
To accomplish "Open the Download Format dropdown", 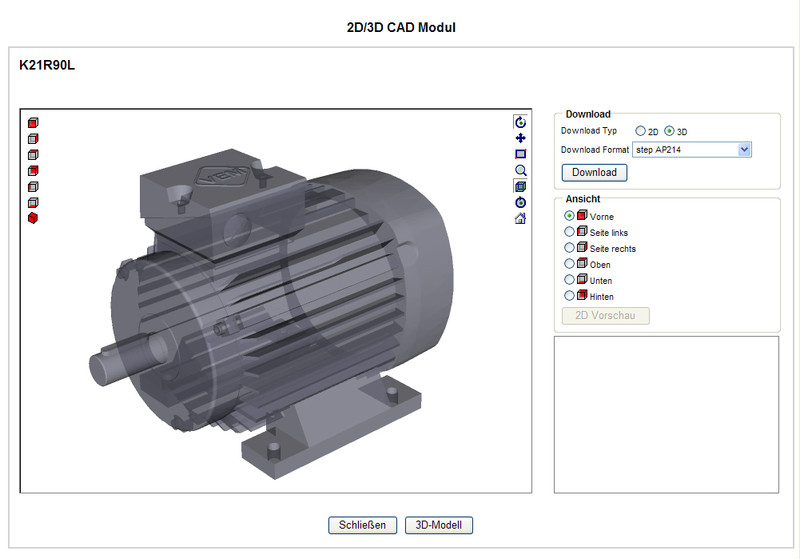I will coord(691,150).
